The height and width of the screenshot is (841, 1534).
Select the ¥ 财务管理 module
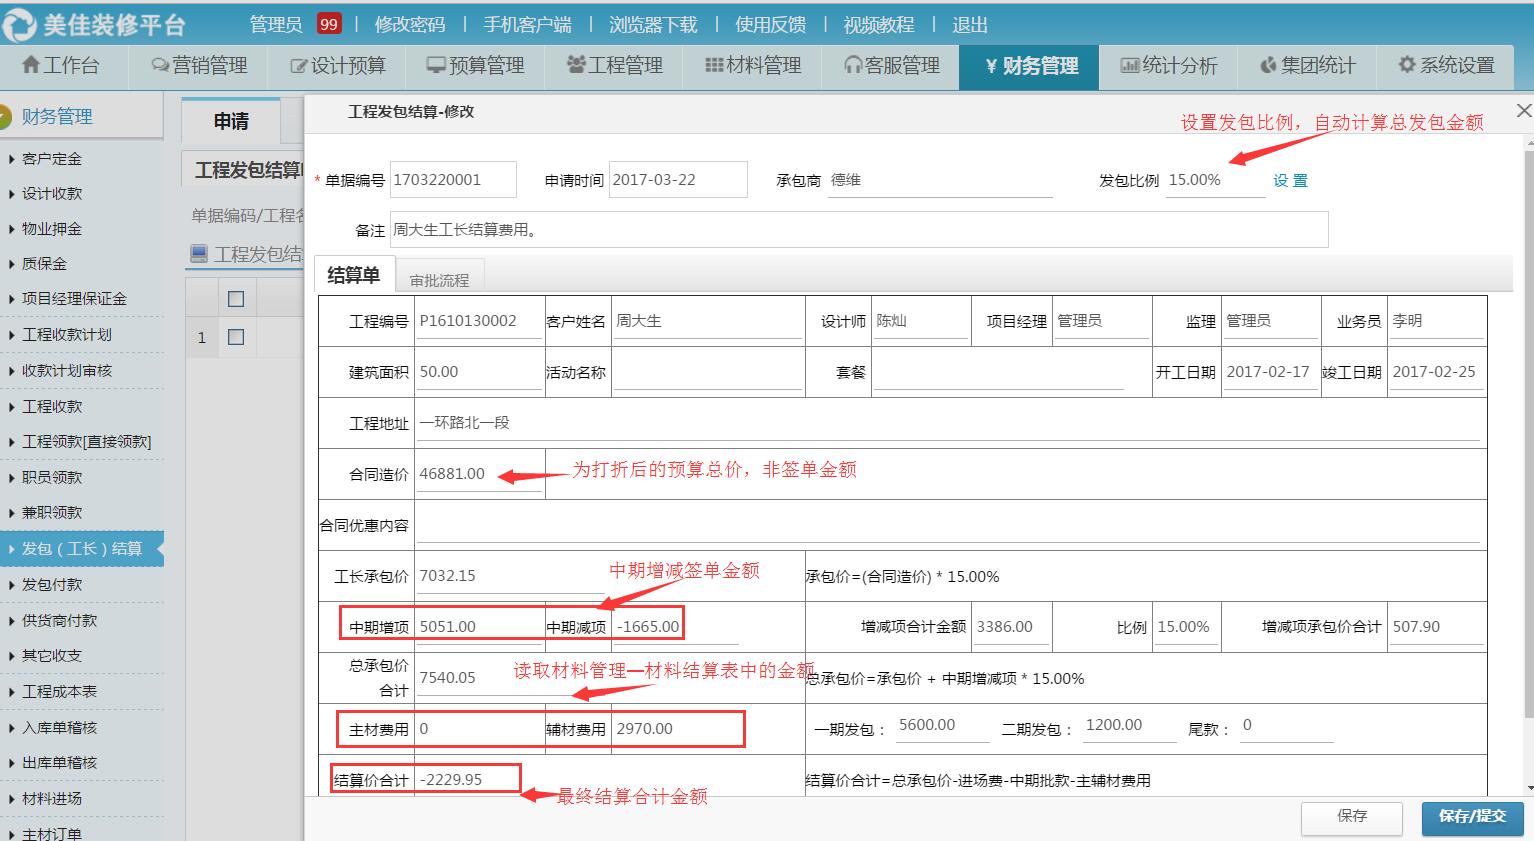click(x=1028, y=66)
